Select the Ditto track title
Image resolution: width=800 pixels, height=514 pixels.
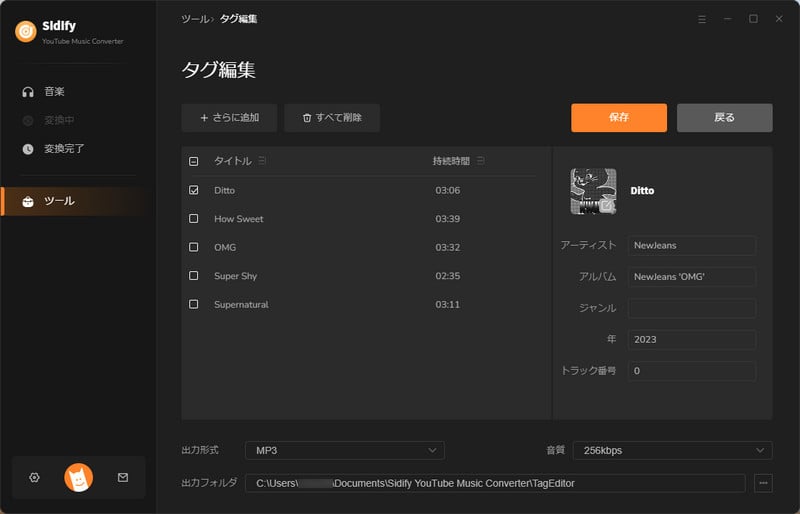(x=224, y=190)
